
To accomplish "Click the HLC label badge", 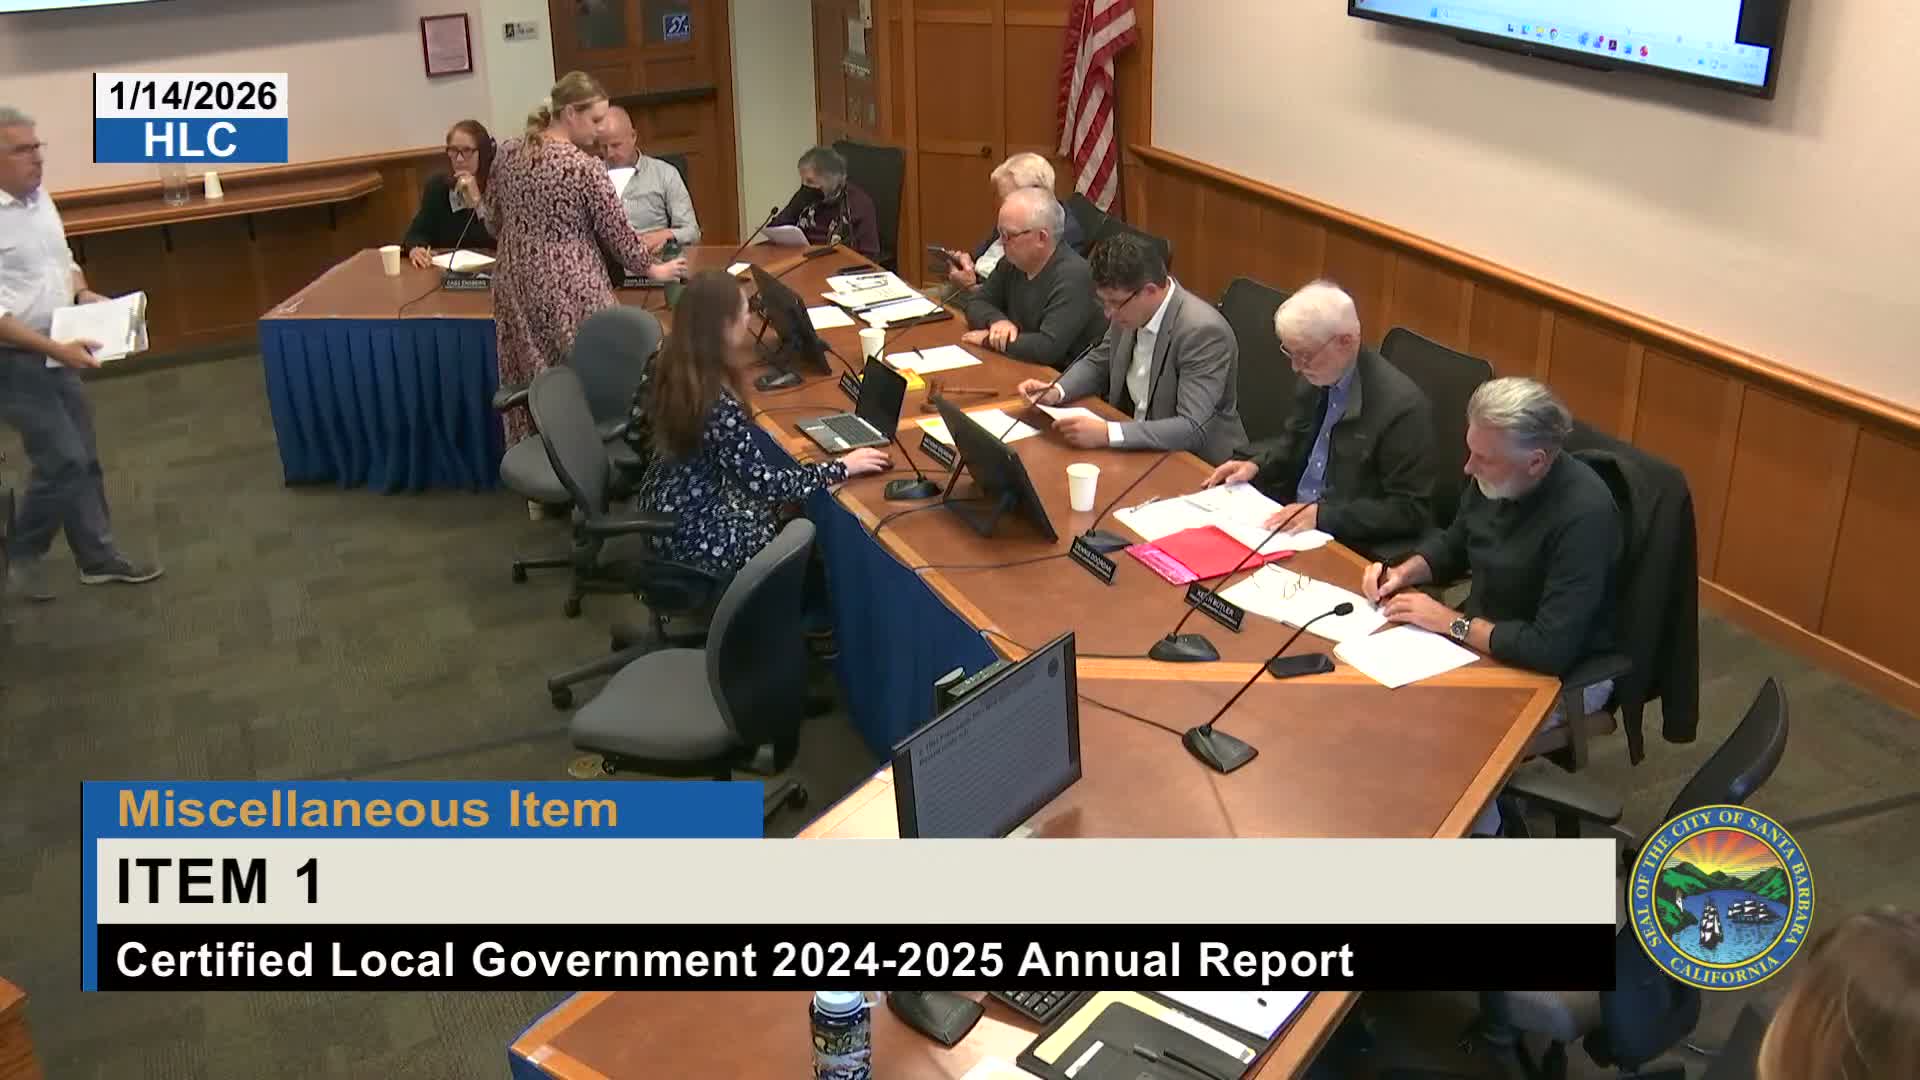I will tap(191, 141).
